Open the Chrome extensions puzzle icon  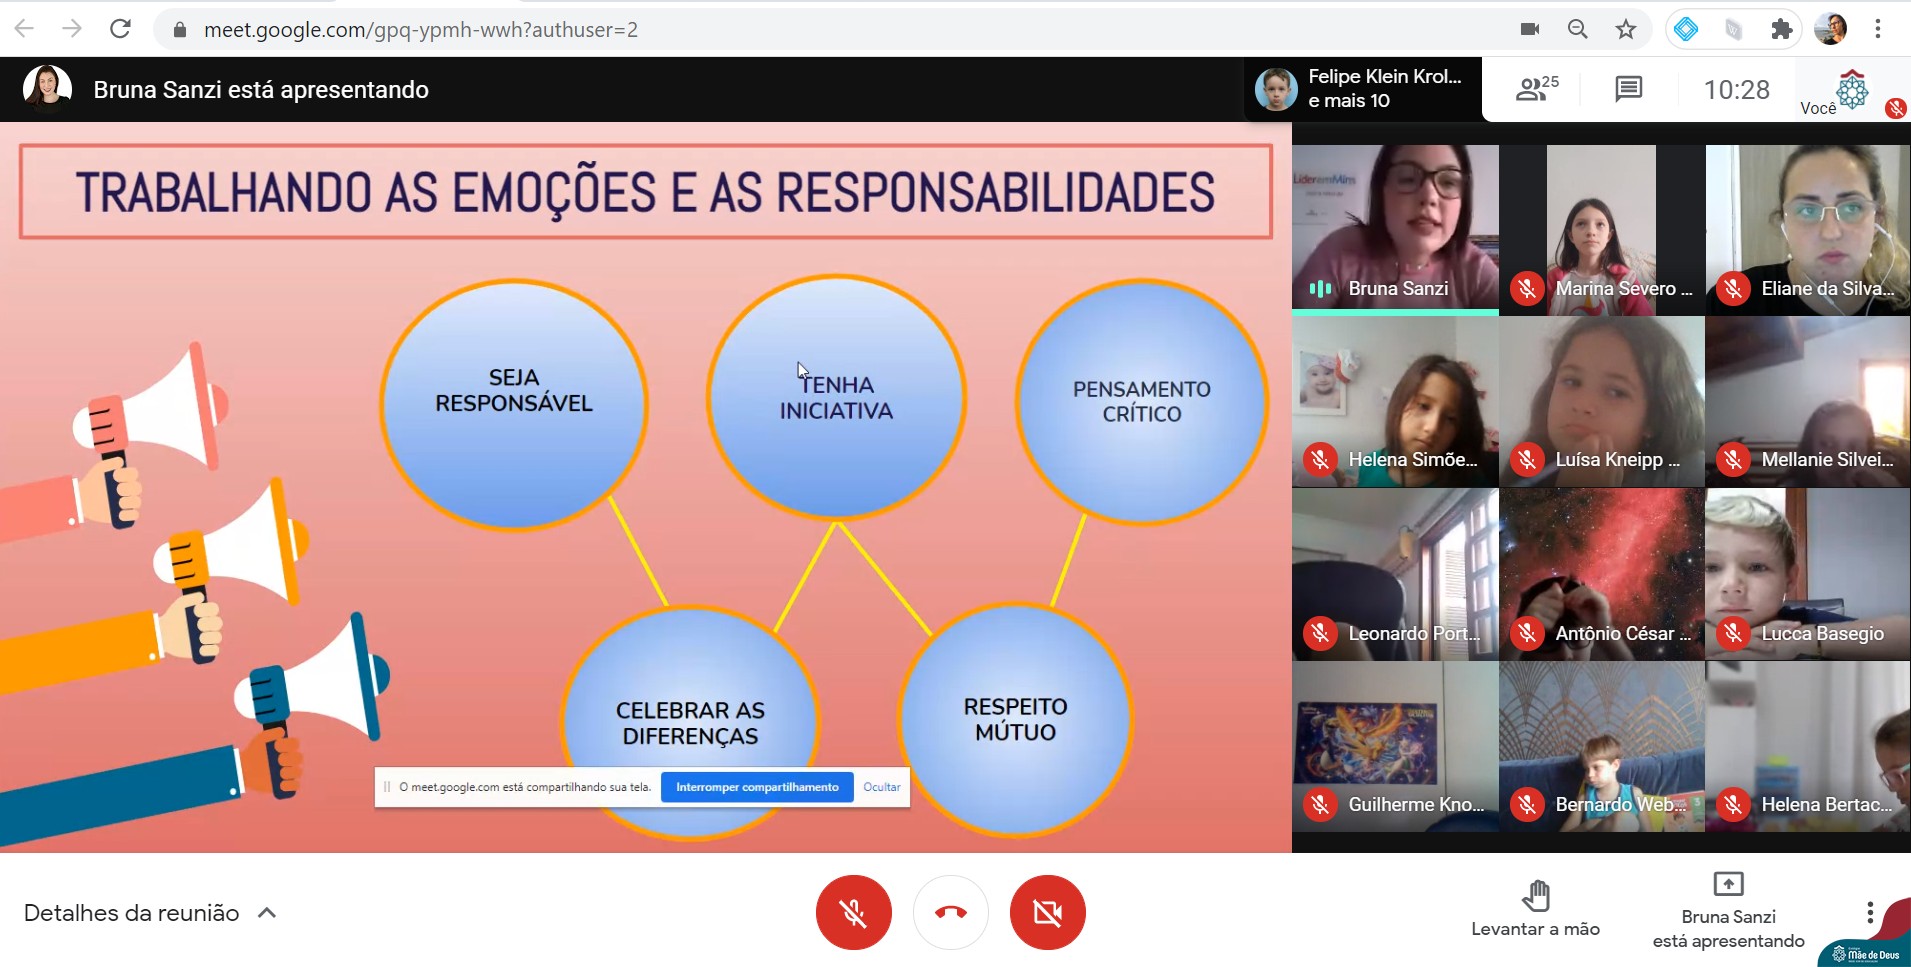coord(1781,29)
